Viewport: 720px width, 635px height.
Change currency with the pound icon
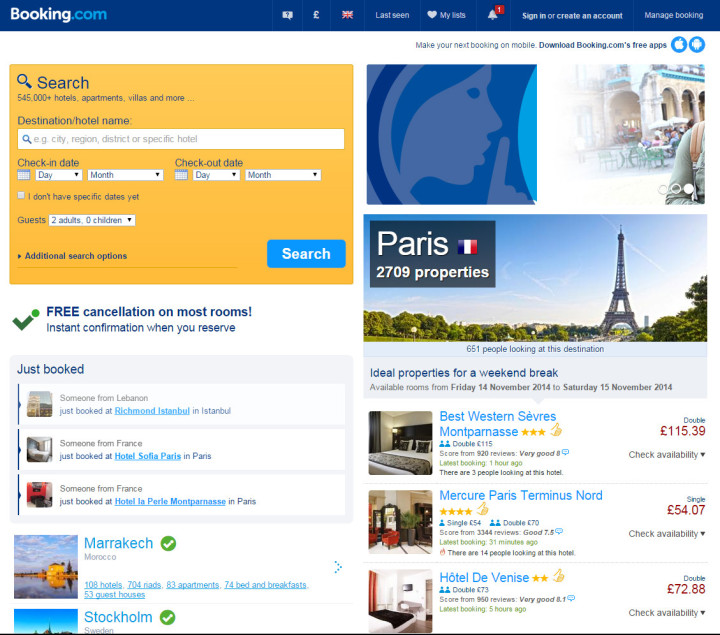pyautogui.click(x=316, y=15)
